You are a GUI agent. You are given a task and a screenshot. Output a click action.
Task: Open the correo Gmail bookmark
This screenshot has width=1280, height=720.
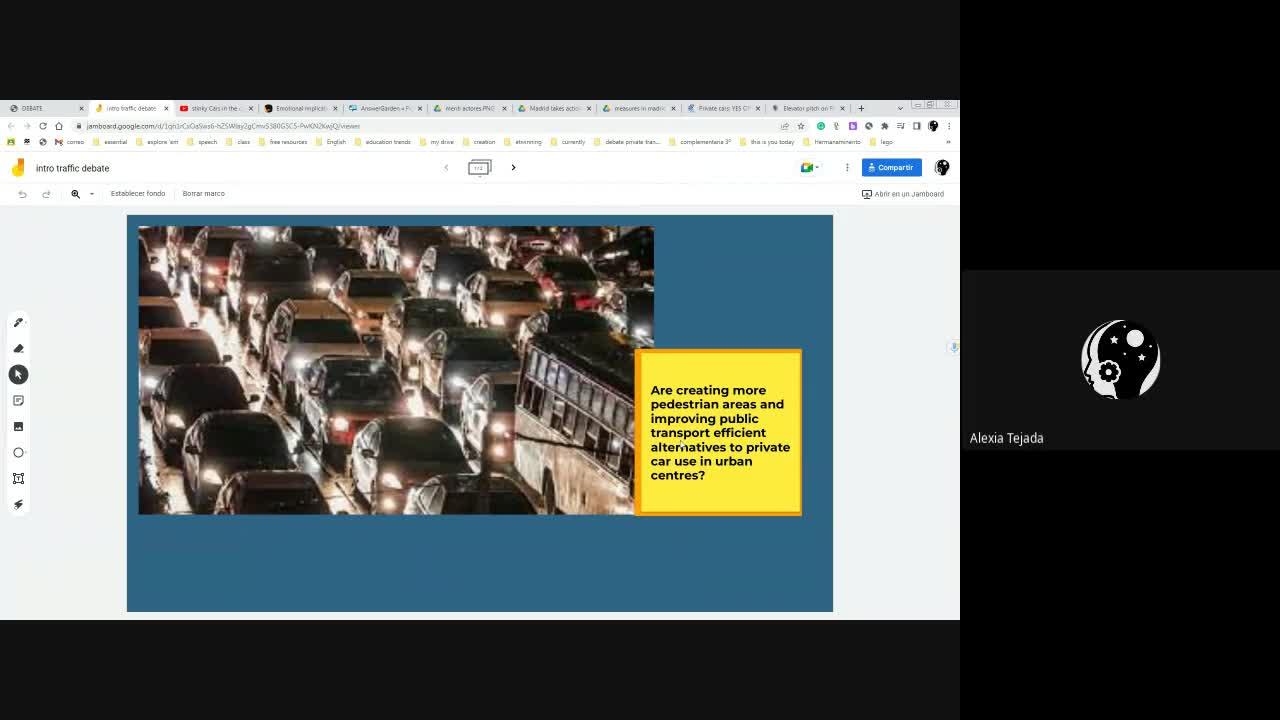pyautogui.click(x=70, y=142)
